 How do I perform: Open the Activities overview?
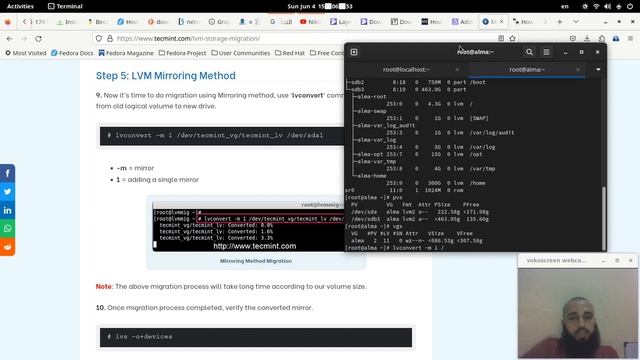point(20,6)
